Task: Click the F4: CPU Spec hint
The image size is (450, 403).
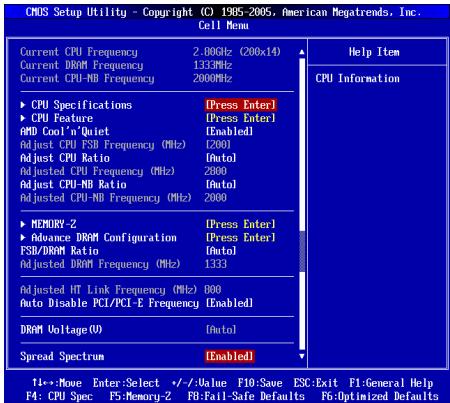Action: pos(59,396)
